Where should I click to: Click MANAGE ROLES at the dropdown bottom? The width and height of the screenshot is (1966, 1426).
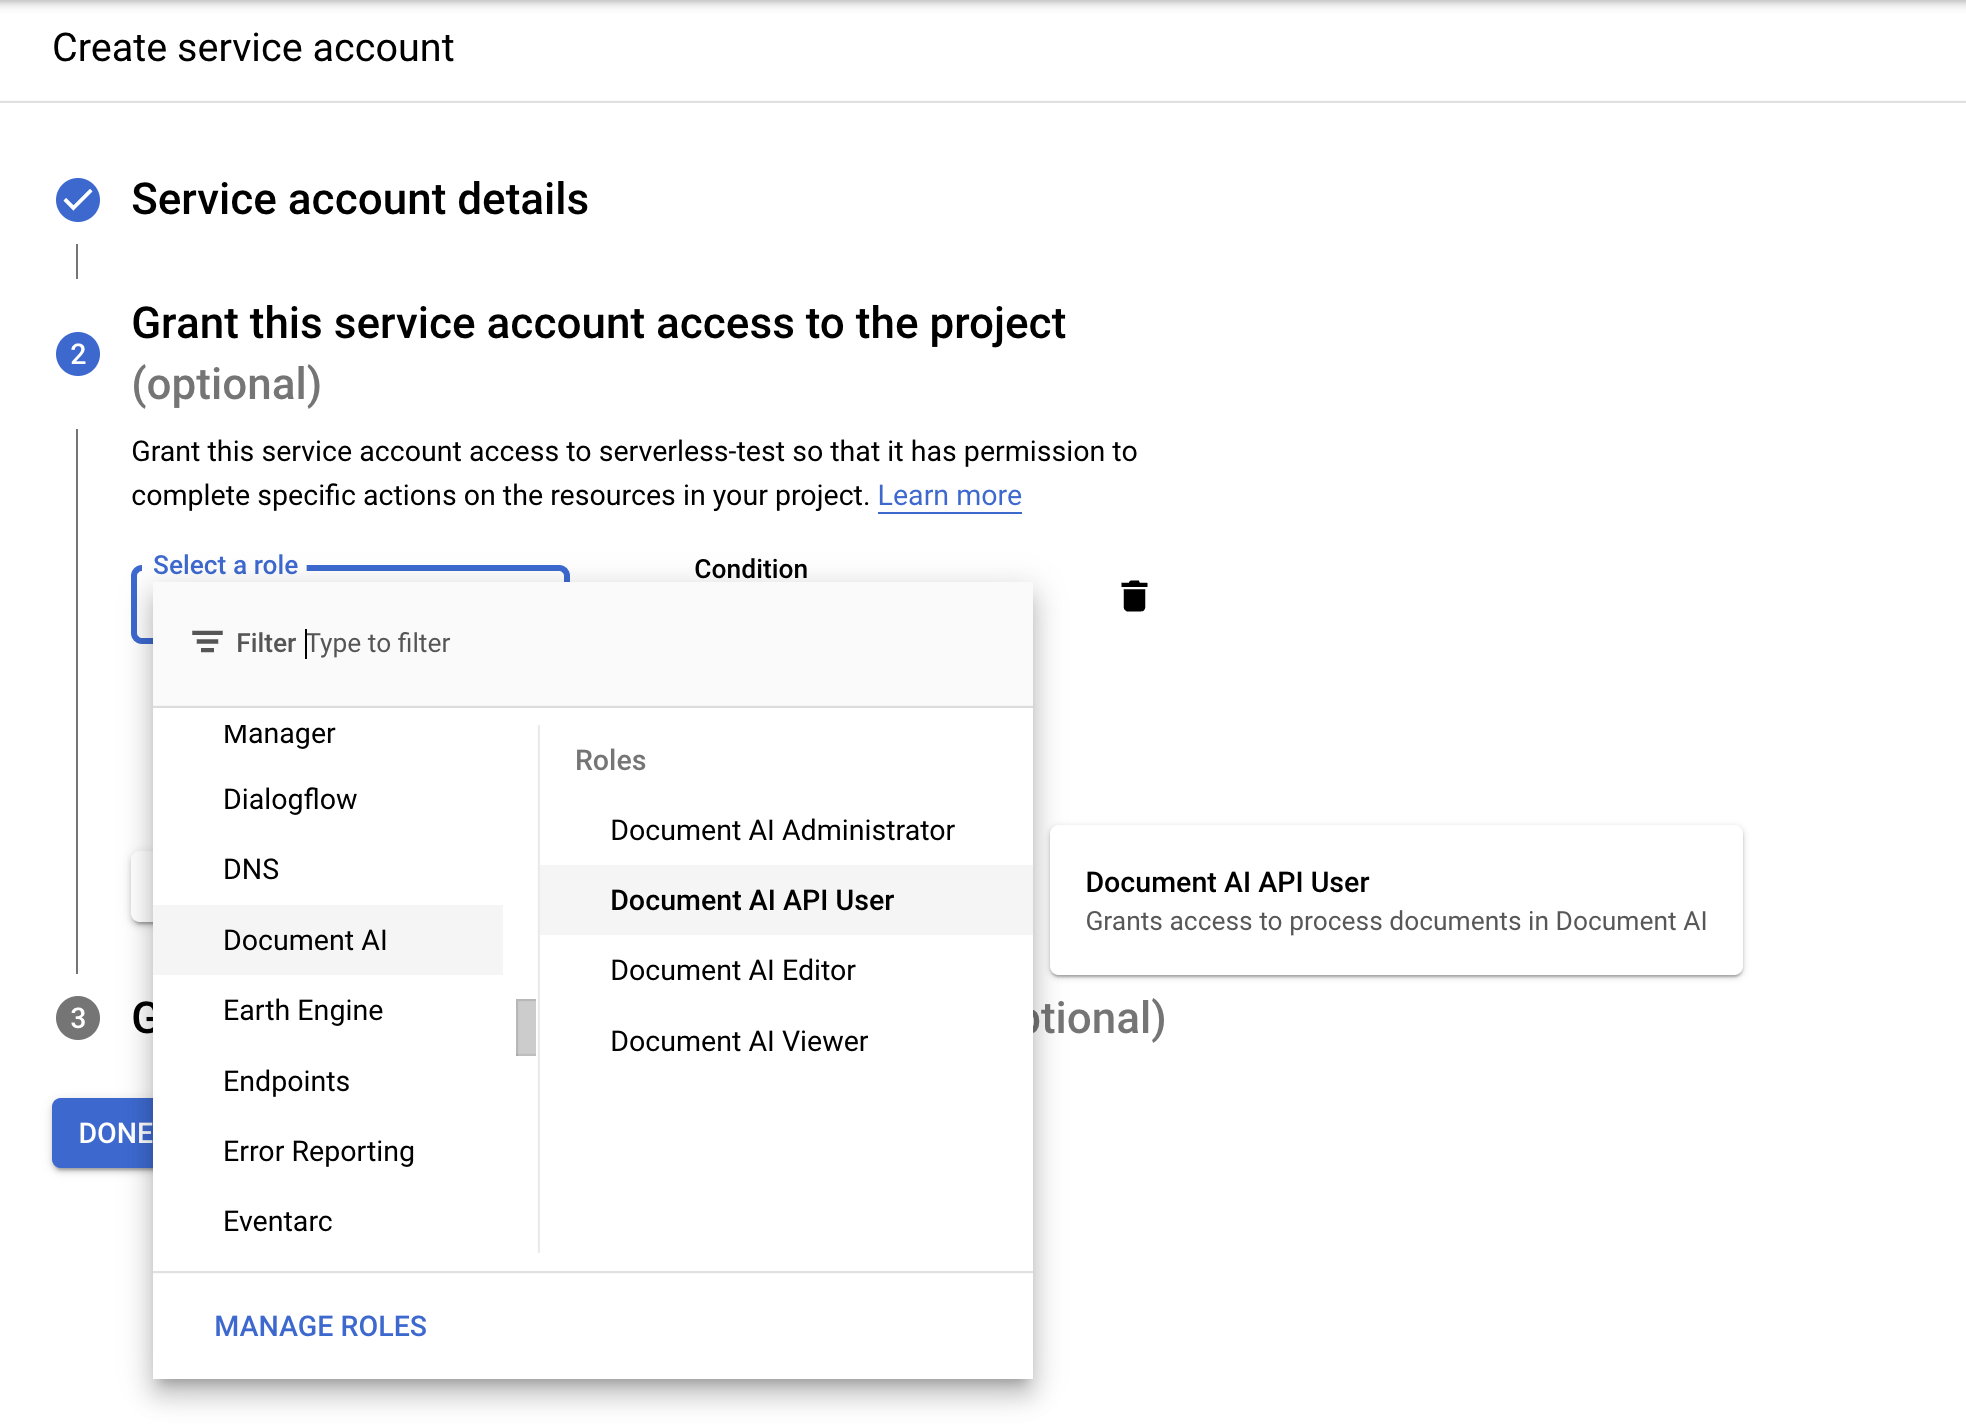(320, 1325)
